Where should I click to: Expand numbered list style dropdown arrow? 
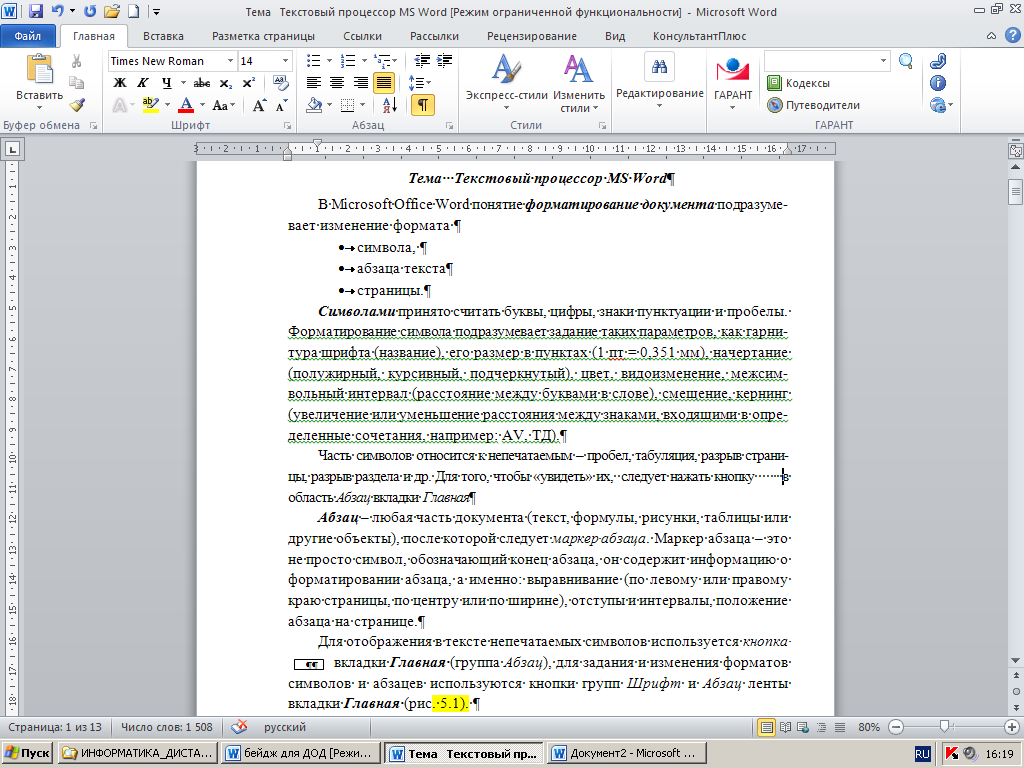click(363, 61)
